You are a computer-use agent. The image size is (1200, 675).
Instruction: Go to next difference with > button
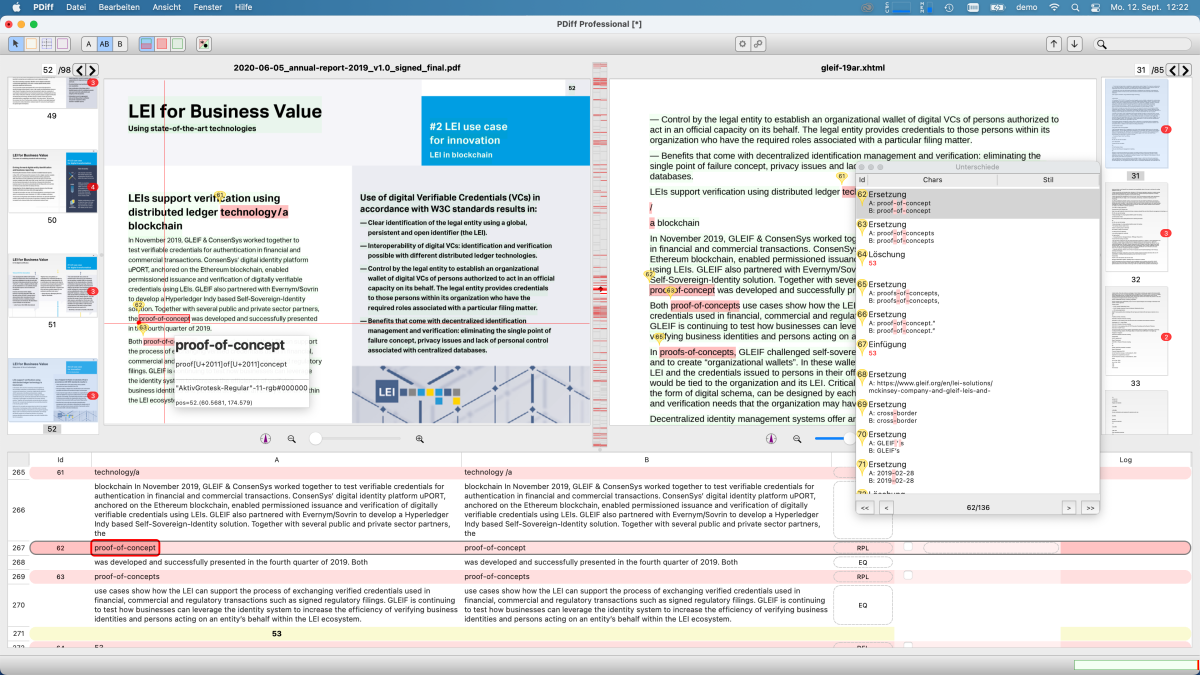(x=1070, y=508)
